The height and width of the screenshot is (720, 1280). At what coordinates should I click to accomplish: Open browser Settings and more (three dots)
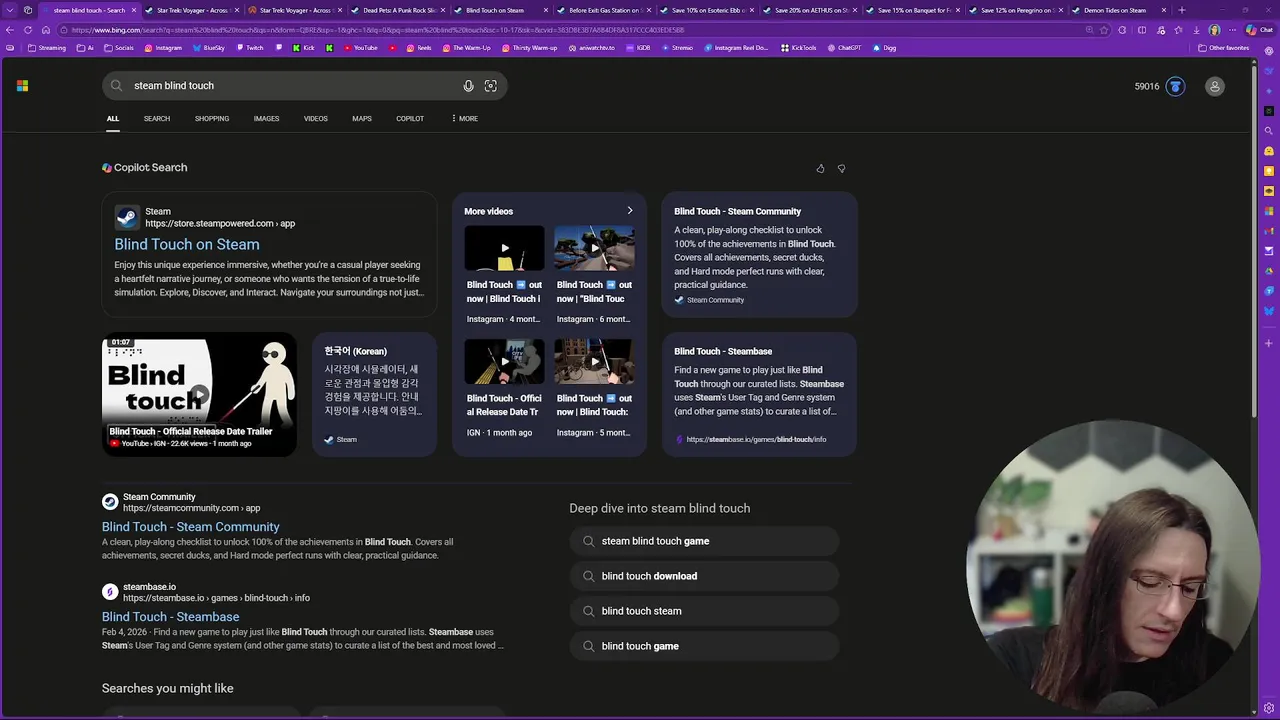coord(1233,30)
